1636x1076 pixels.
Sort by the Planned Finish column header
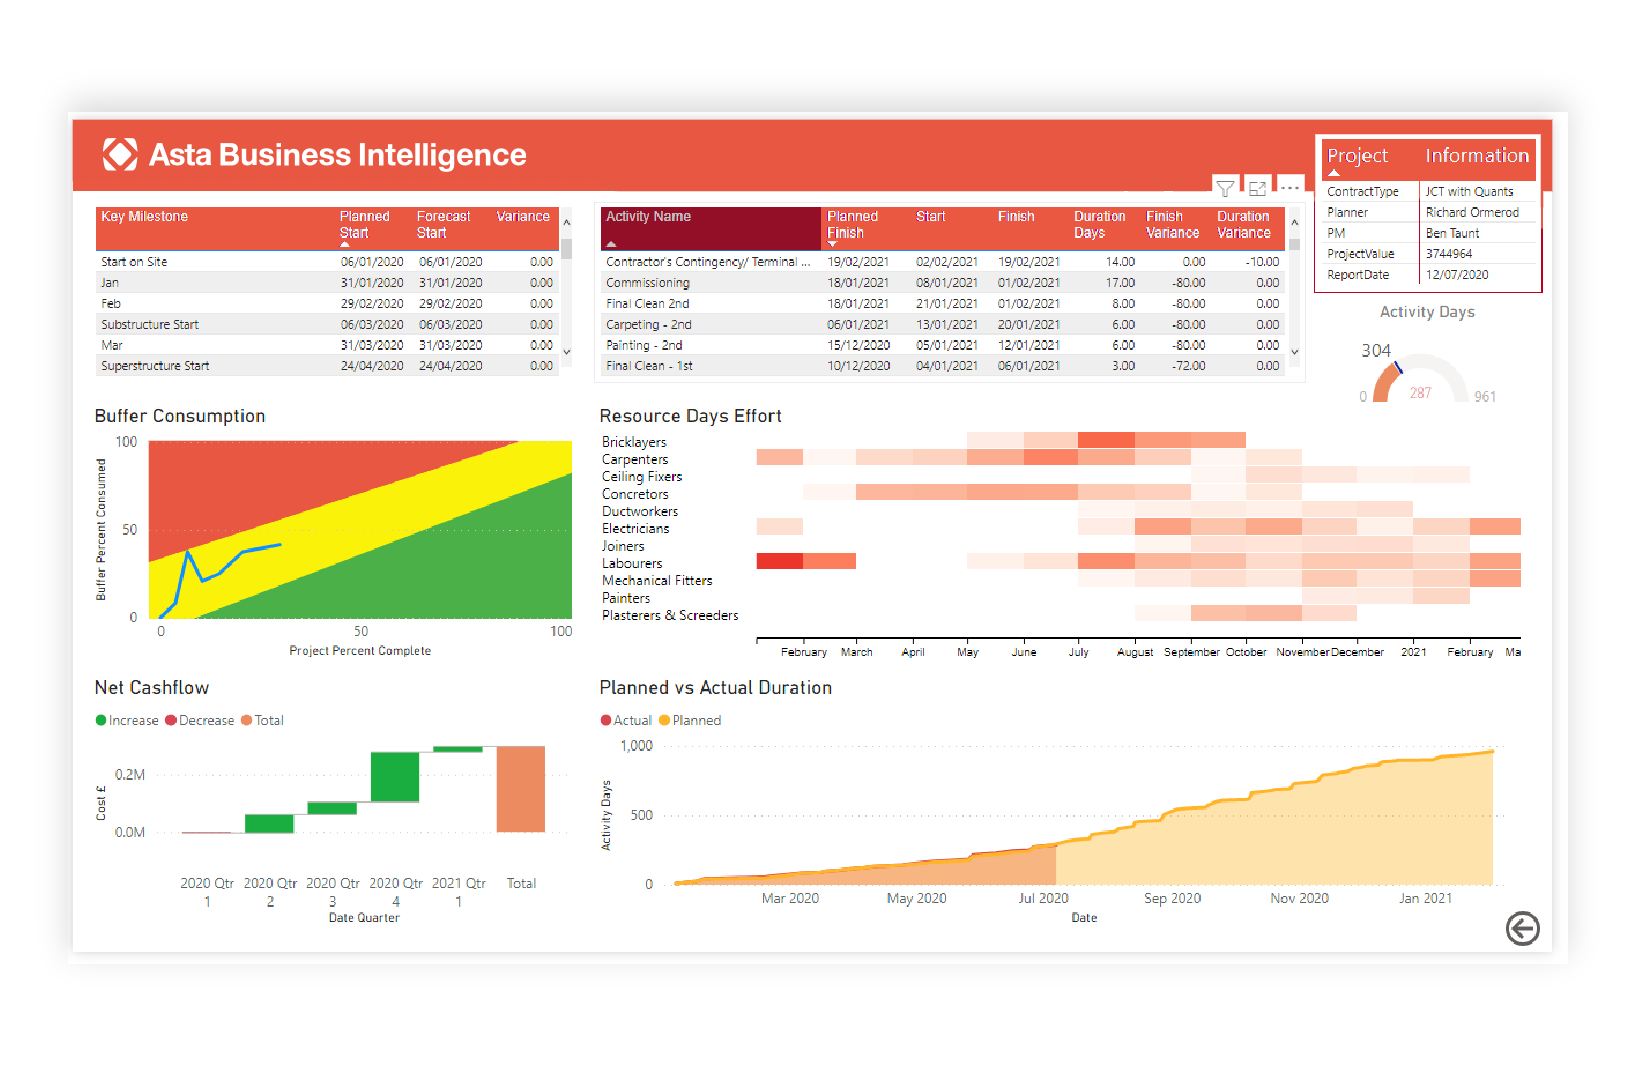coord(852,225)
